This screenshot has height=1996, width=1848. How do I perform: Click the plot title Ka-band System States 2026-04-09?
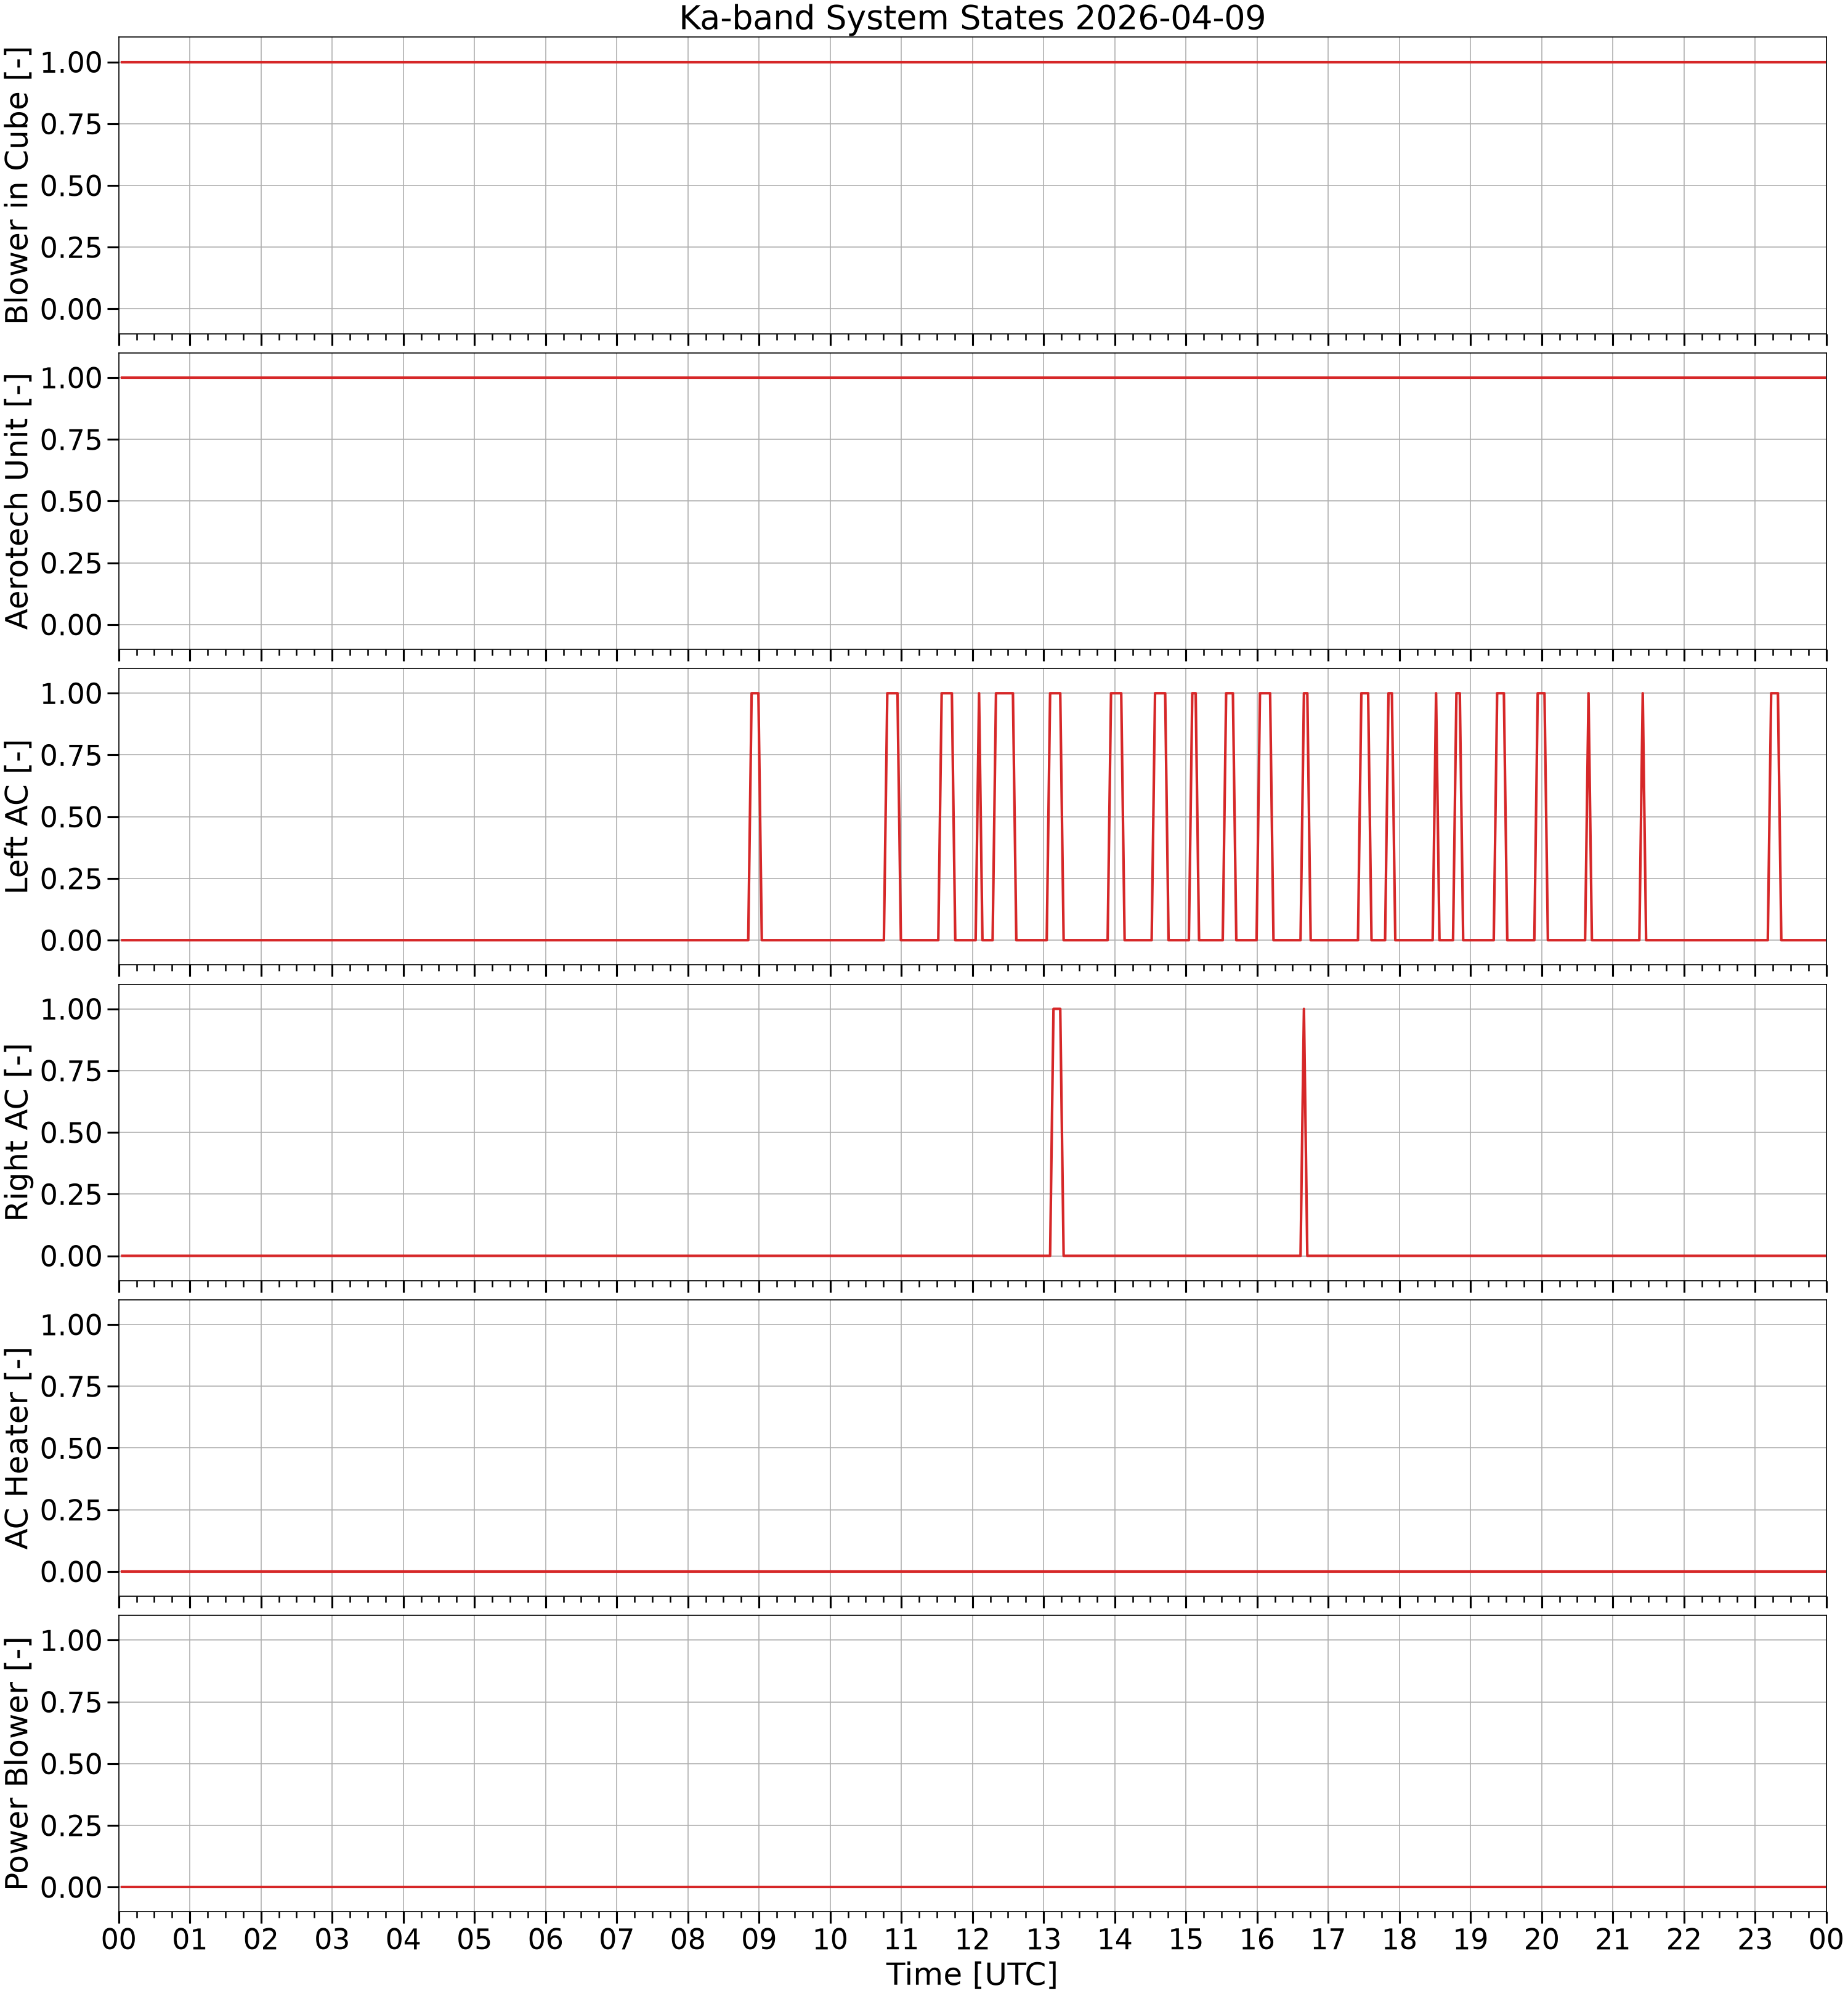tap(972, 18)
